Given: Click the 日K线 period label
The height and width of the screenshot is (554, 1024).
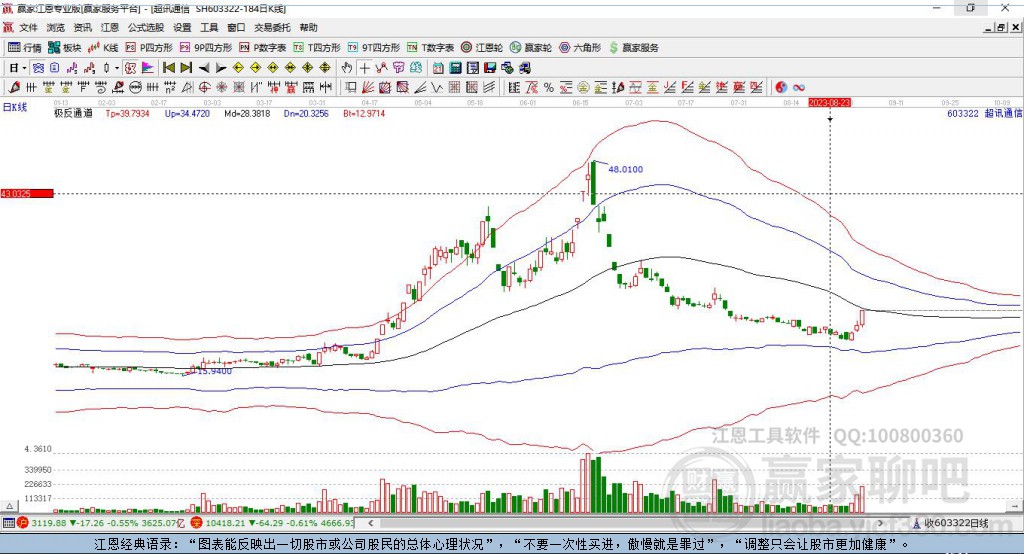Looking at the screenshot, I should 15,108.
